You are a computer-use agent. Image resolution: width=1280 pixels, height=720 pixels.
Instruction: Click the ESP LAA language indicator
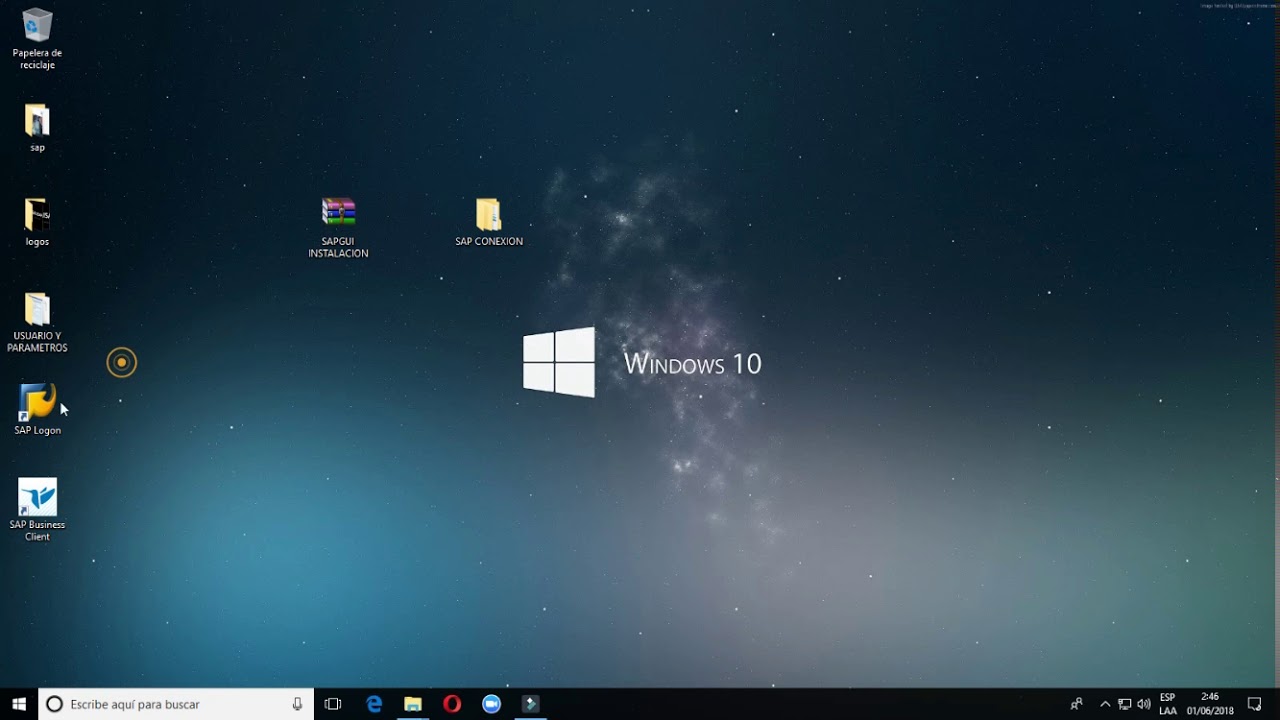click(x=1168, y=704)
